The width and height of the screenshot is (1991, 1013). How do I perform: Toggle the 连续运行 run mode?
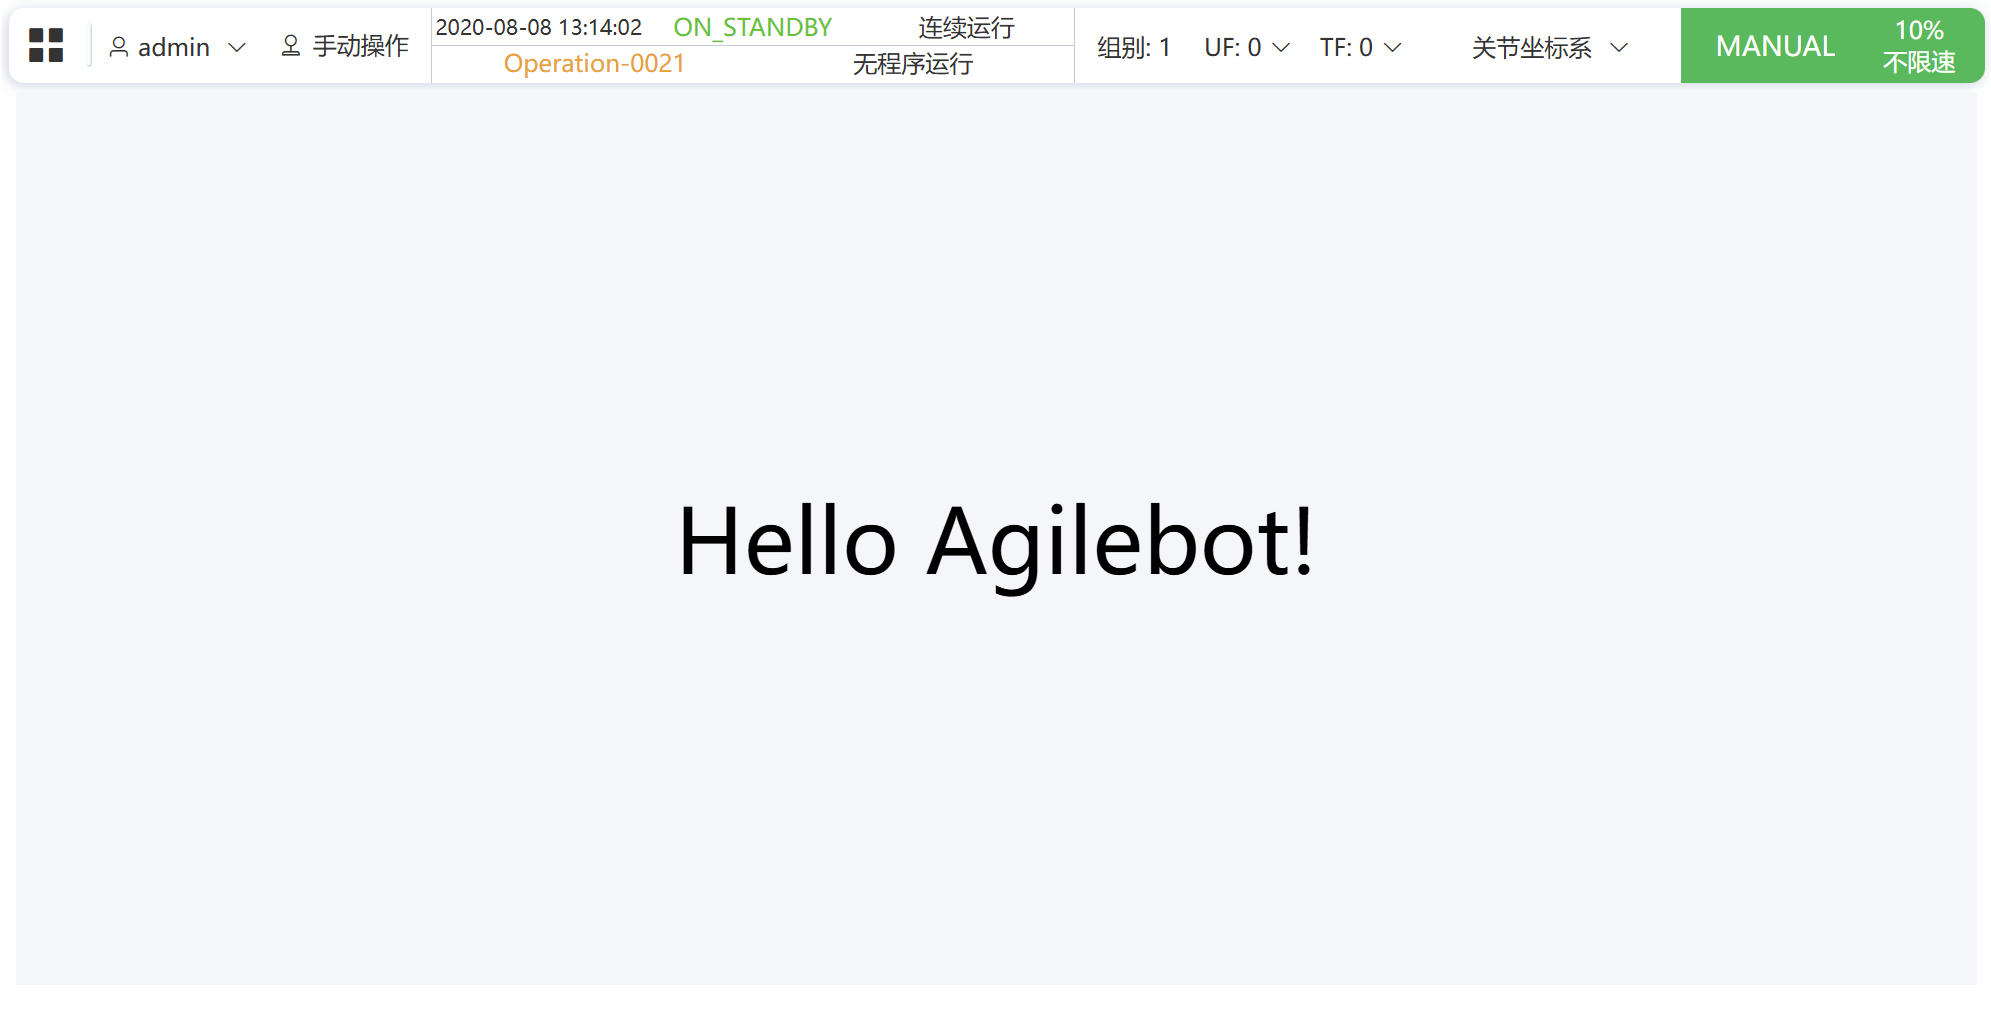tap(966, 27)
